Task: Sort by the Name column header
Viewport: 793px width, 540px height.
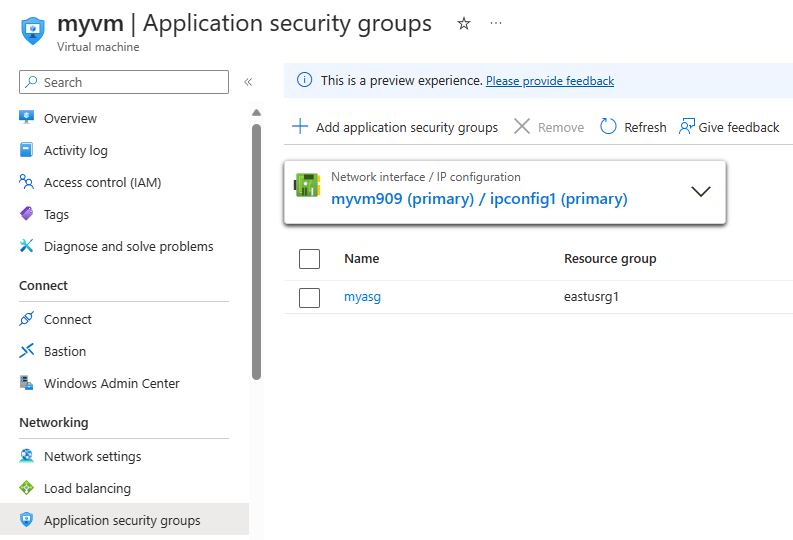Action: pyautogui.click(x=362, y=258)
